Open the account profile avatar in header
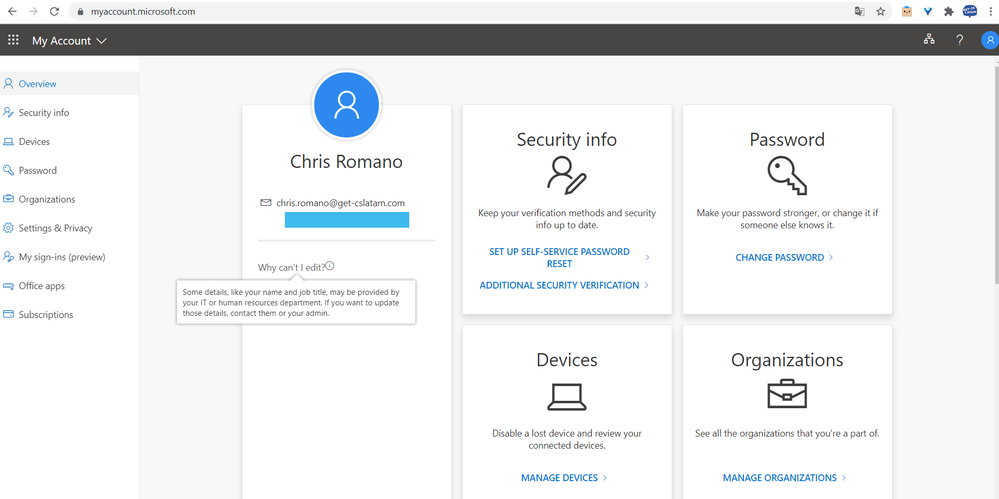 tap(989, 40)
